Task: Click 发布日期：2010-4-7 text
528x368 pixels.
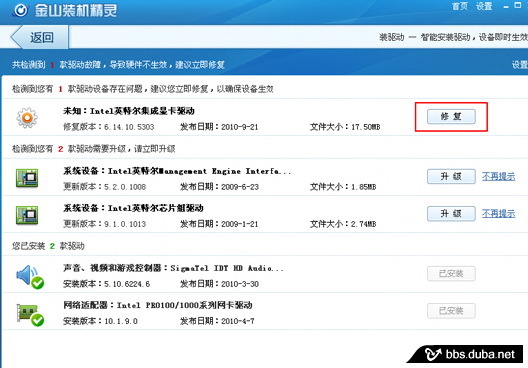Action: click(x=217, y=321)
